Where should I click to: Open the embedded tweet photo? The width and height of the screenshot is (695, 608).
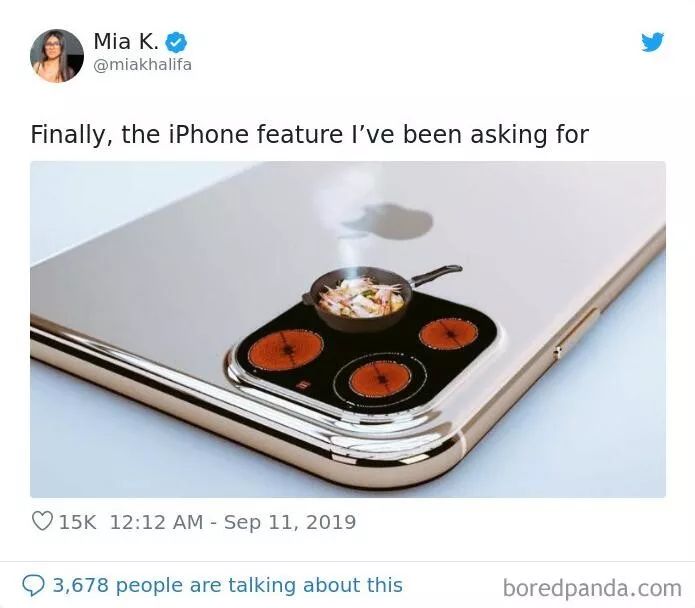(348, 329)
